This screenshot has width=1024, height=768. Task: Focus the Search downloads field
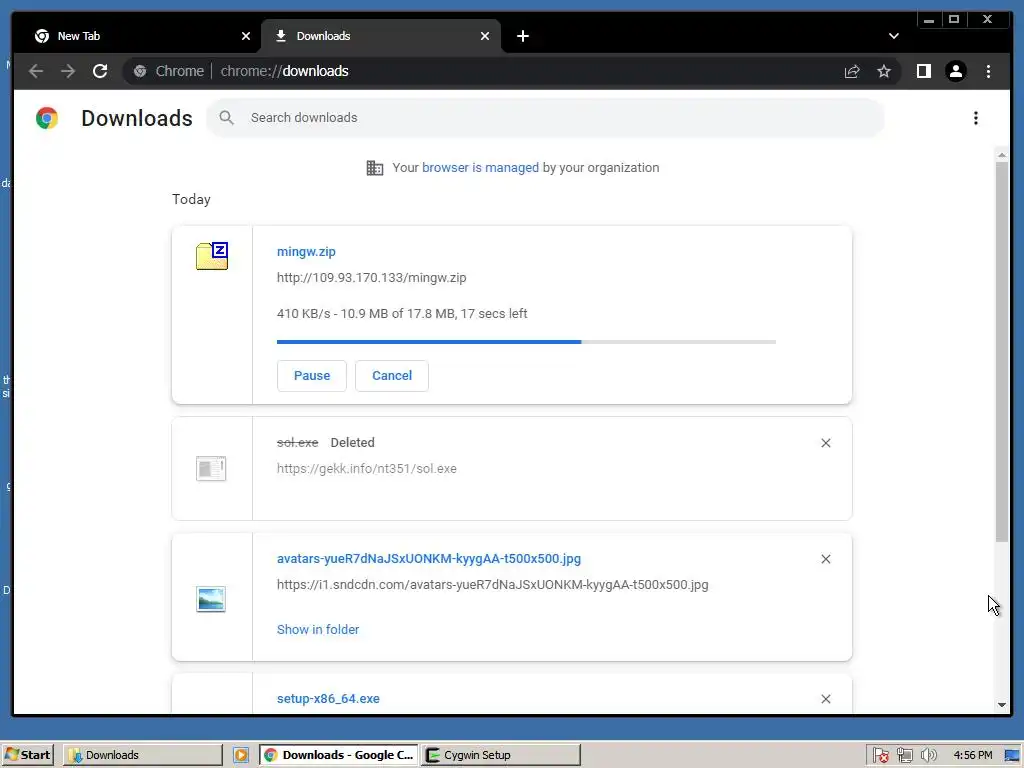[x=546, y=118]
